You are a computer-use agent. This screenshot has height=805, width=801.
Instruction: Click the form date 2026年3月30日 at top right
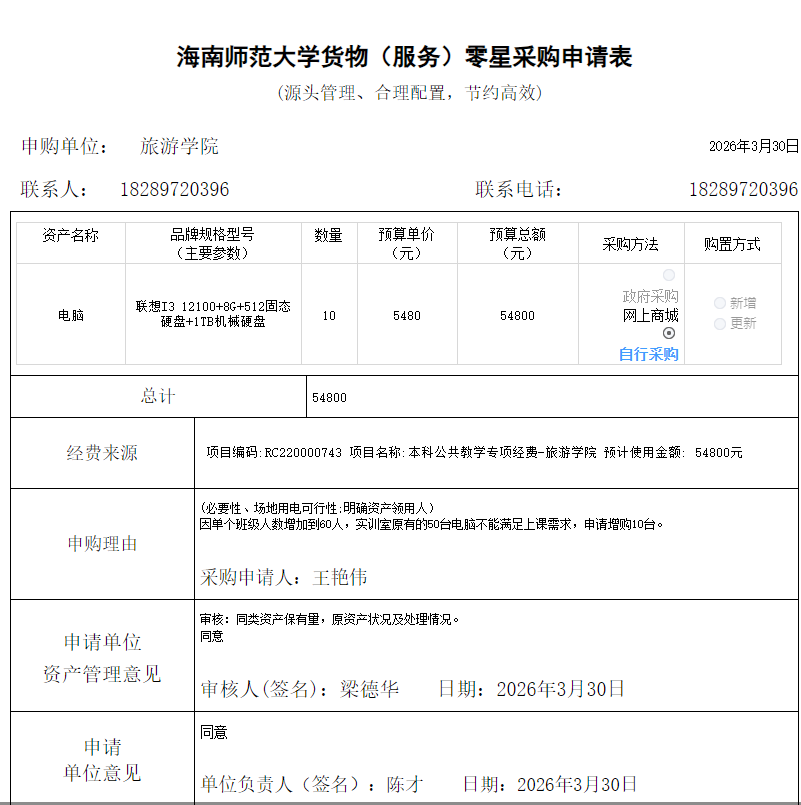(753, 146)
